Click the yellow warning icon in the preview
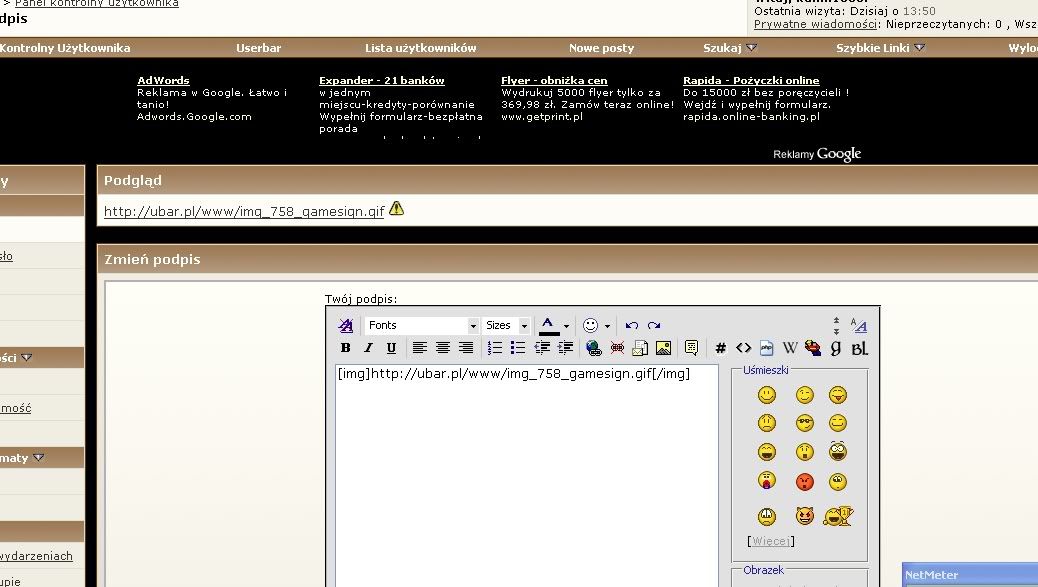1038x587 pixels. coord(396,208)
